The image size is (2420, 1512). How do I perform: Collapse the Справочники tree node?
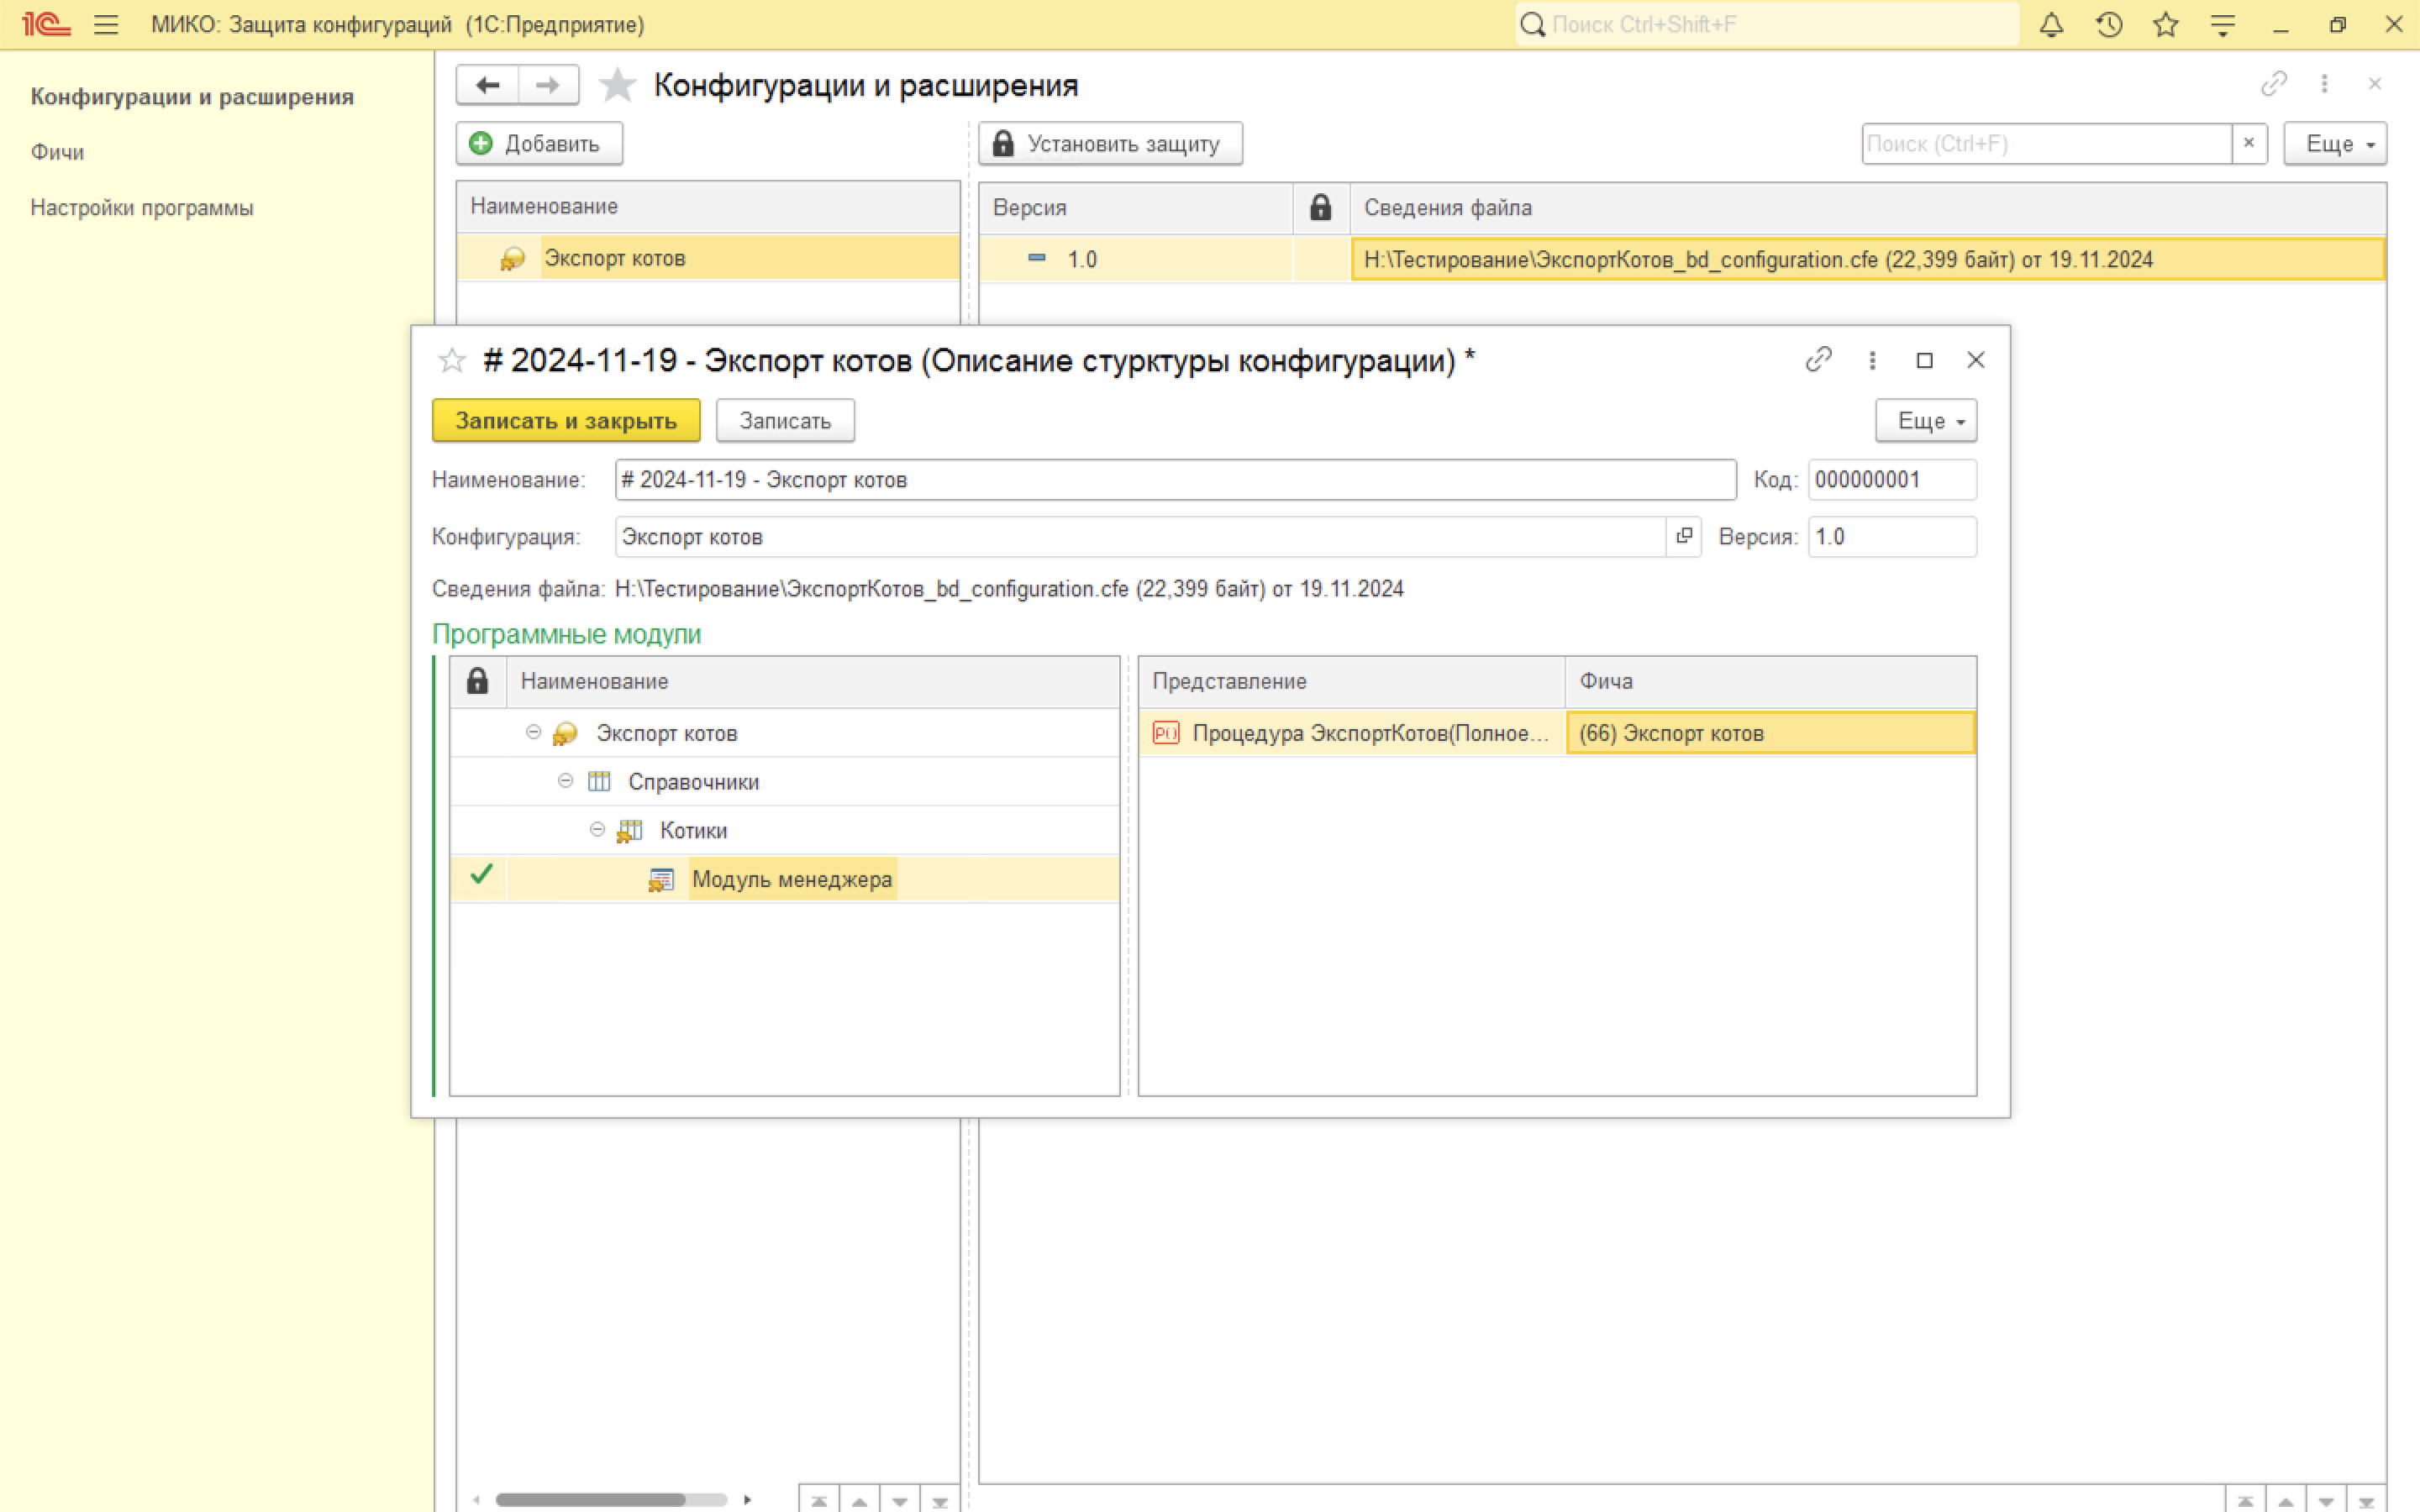(x=565, y=780)
